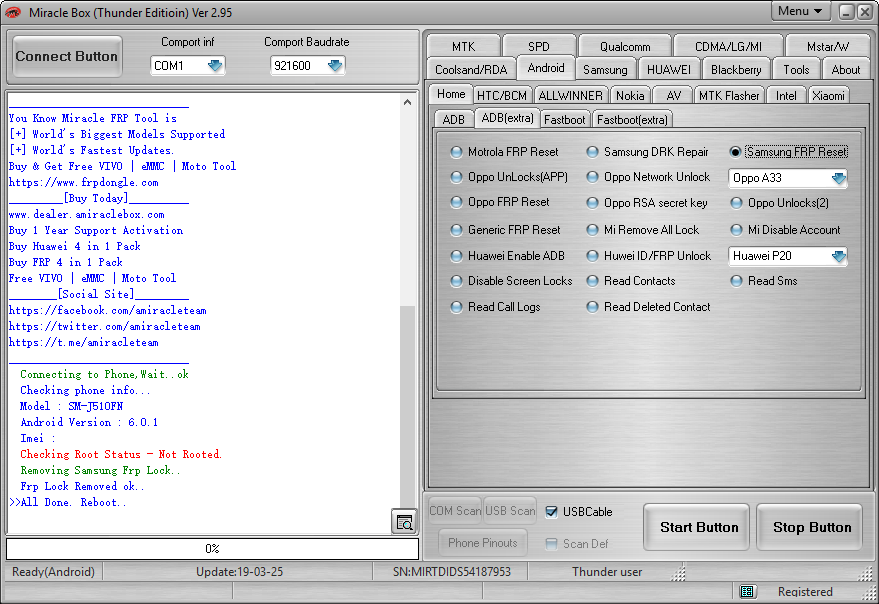Click the COM Scan button
879x604 pixels.
pyautogui.click(x=455, y=510)
